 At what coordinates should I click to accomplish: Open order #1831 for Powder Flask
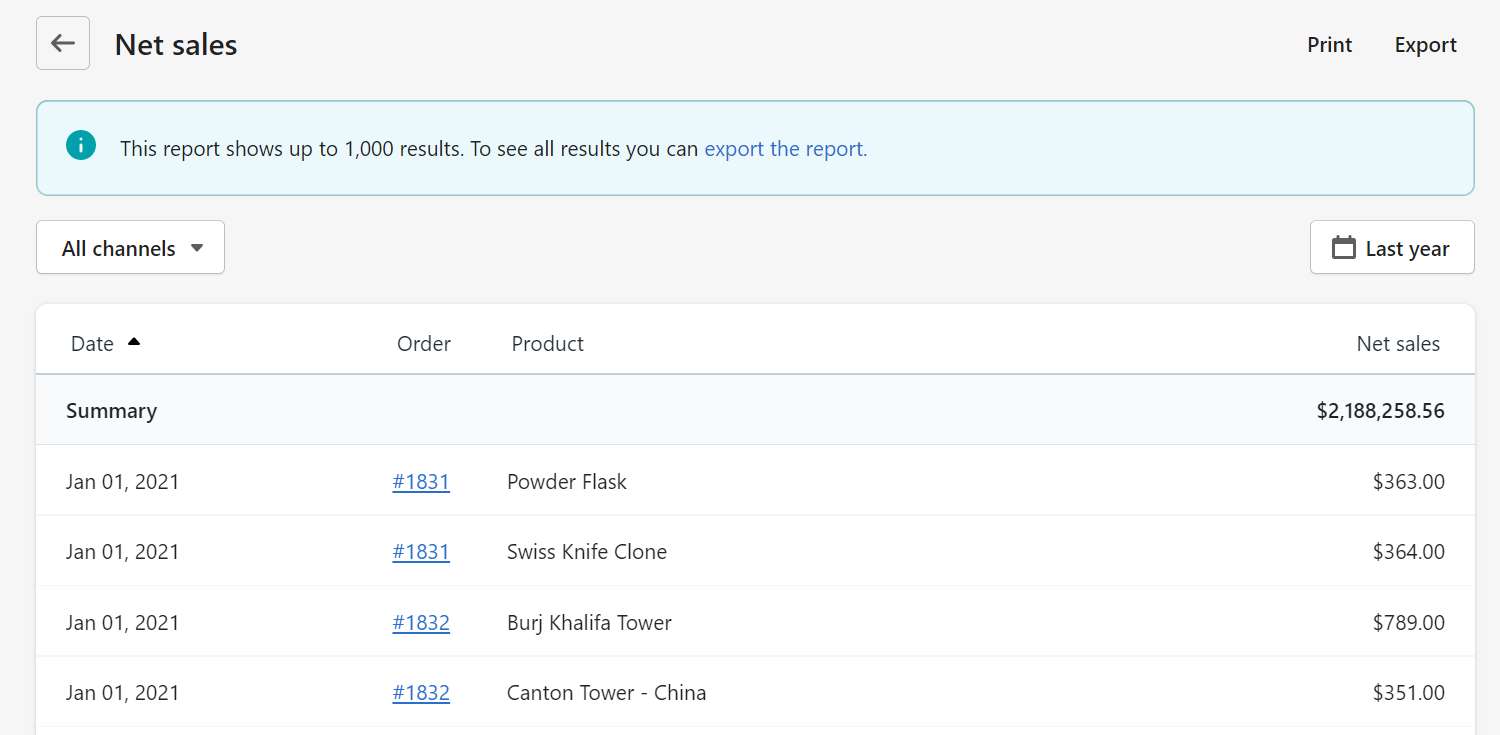[x=421, y=482]
